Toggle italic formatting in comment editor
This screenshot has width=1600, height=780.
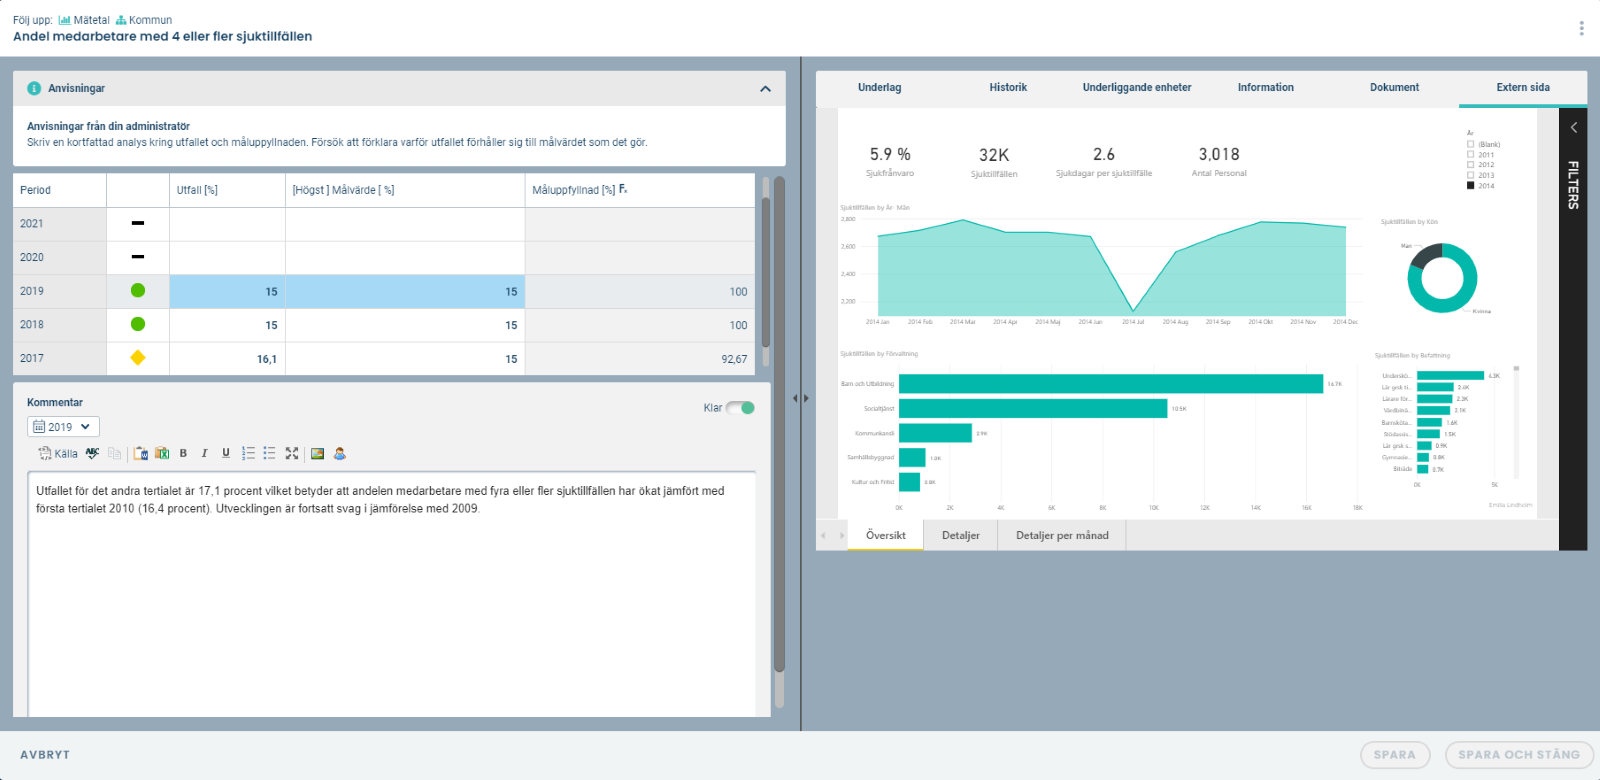[204, 454]
